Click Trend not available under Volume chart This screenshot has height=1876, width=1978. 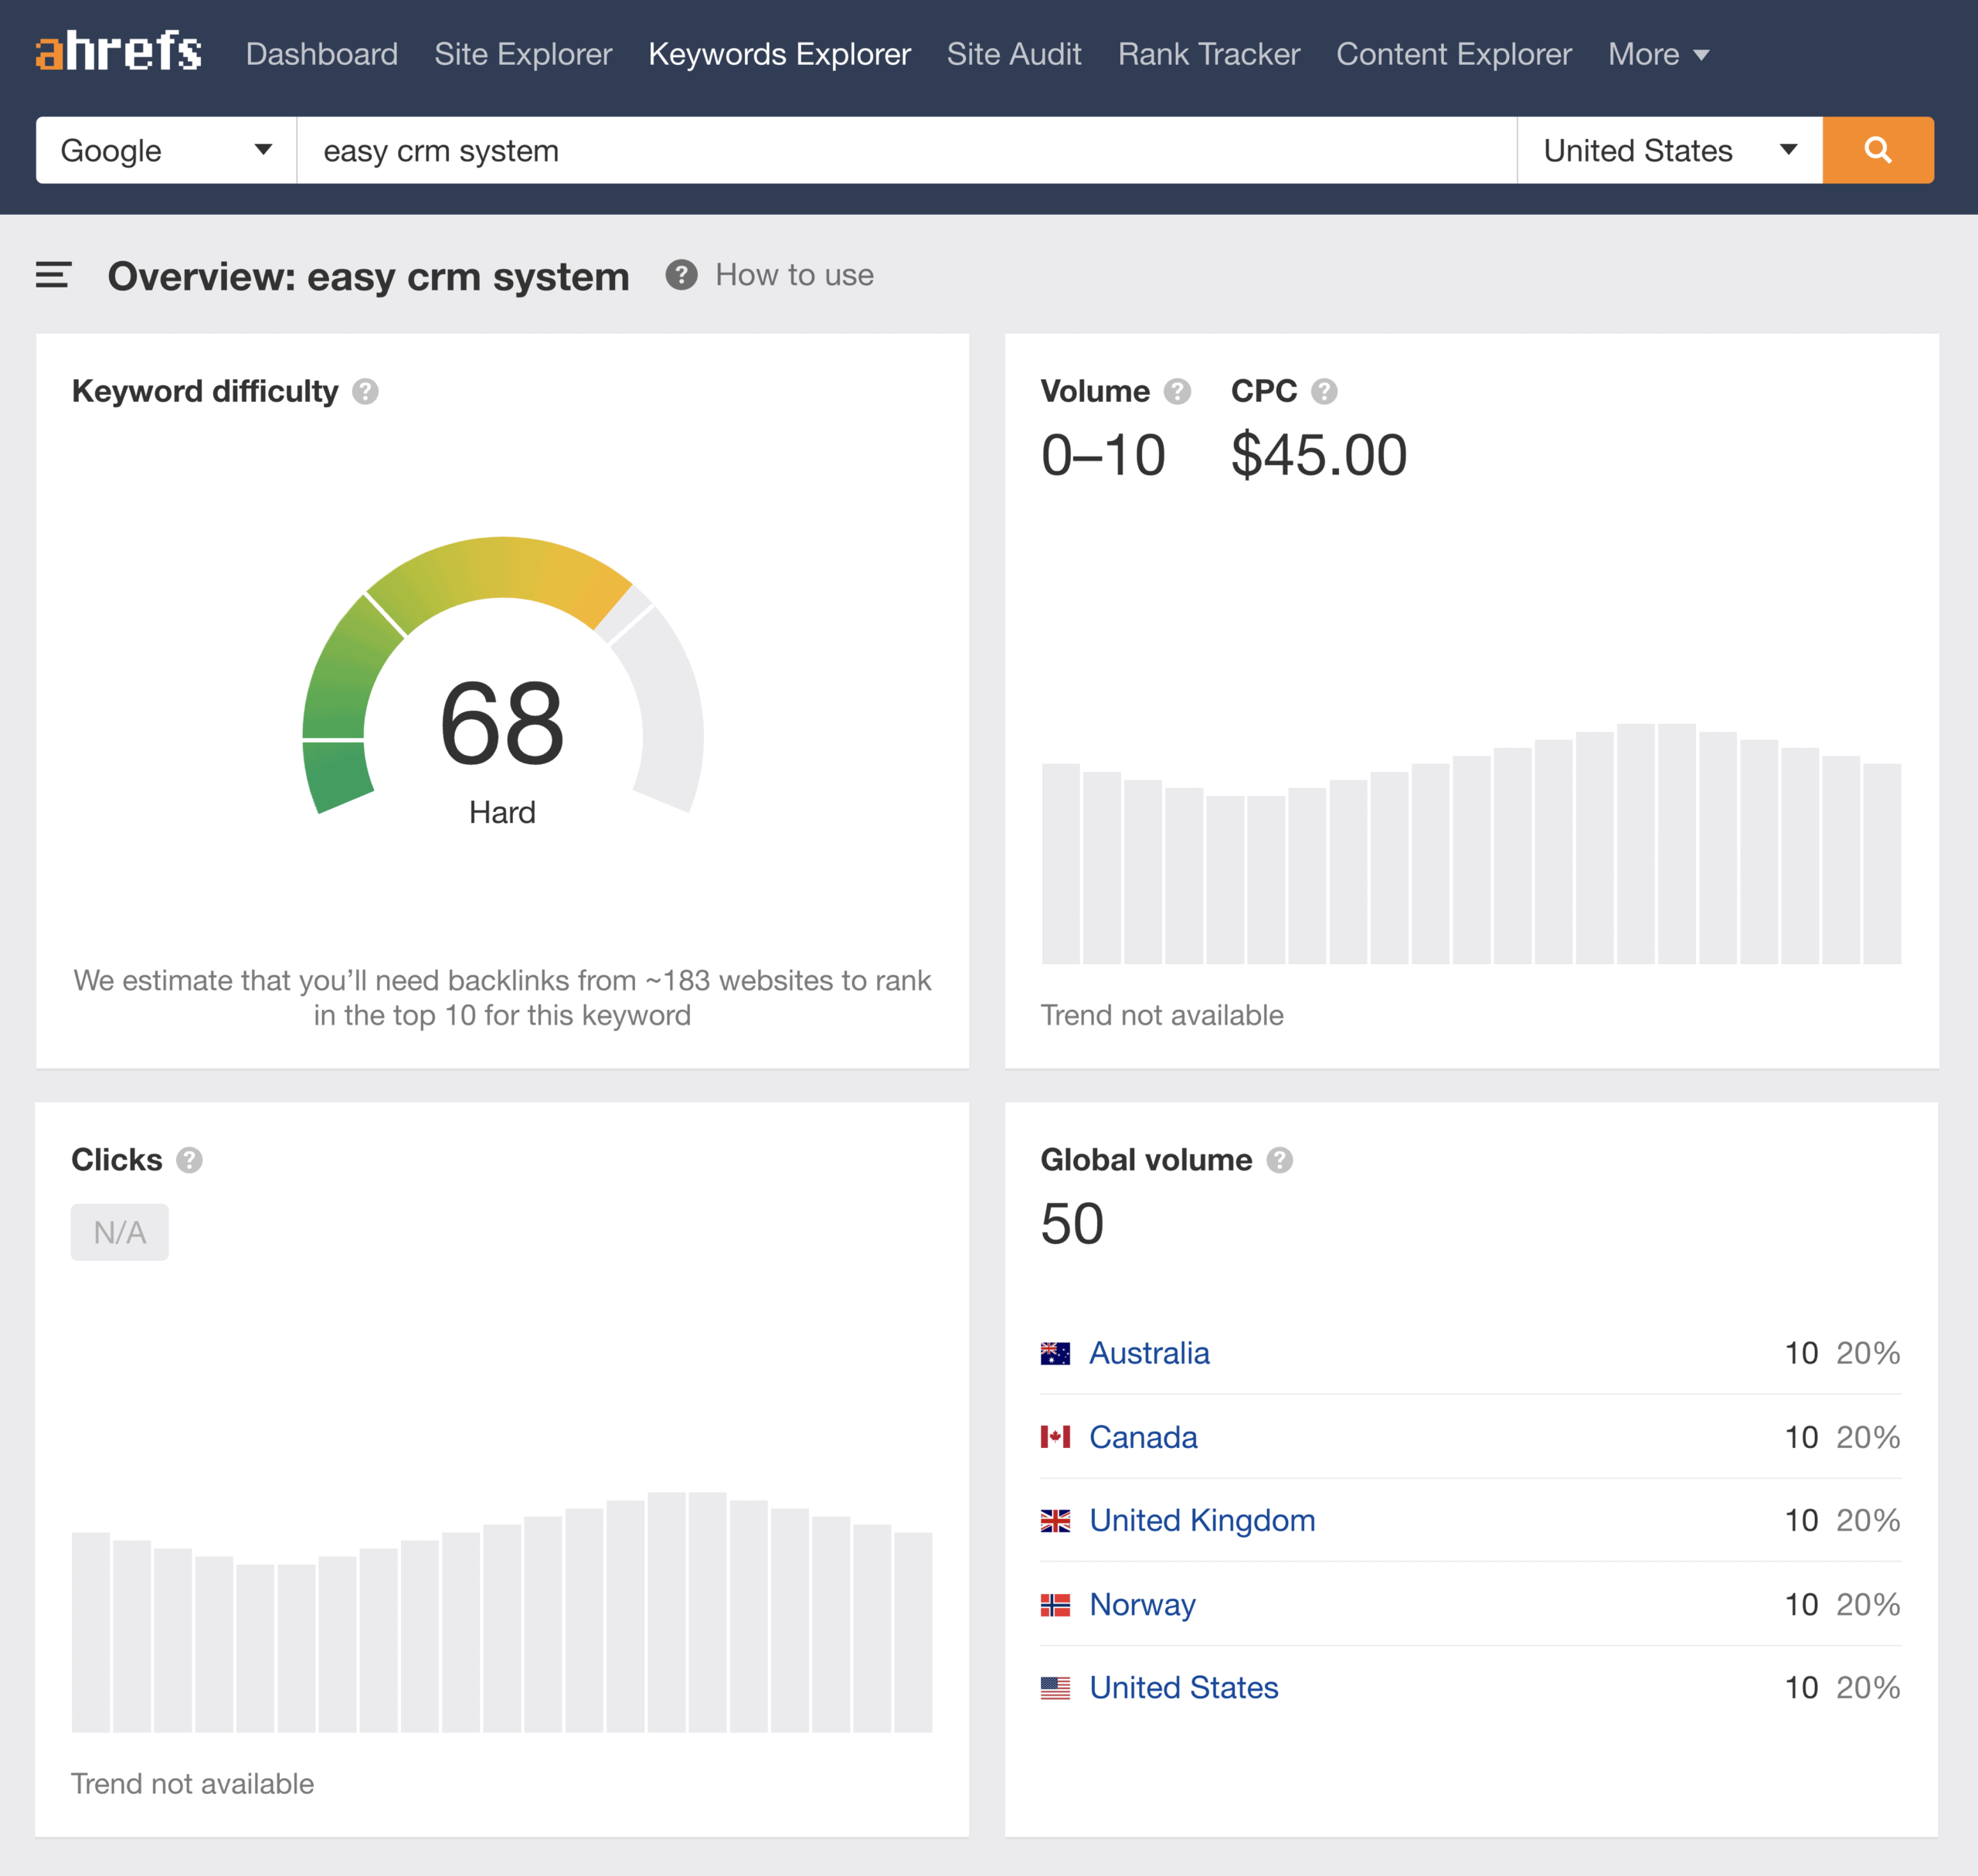tap(1162, 1015)
